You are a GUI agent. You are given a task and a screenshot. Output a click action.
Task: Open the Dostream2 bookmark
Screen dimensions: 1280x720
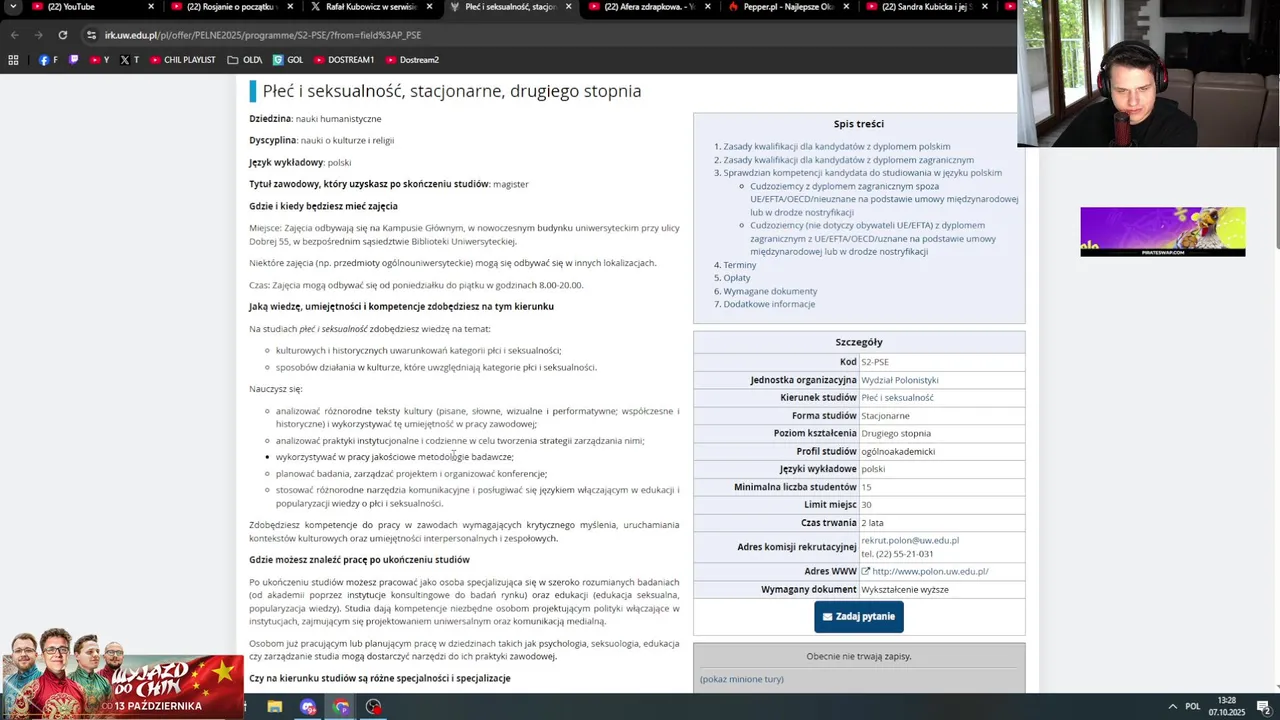412,60
